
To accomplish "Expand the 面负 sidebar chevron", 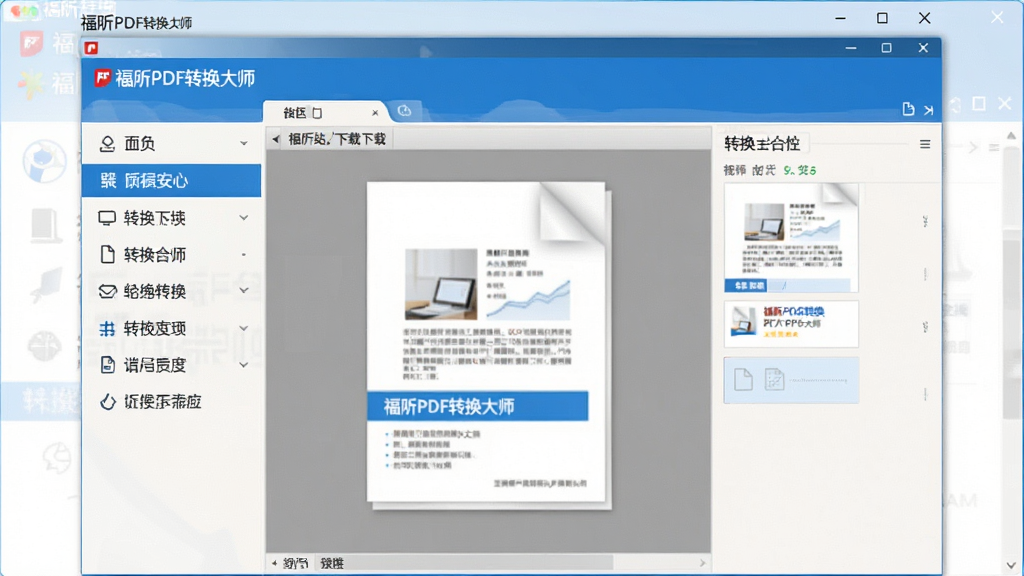I will (244, 143).
